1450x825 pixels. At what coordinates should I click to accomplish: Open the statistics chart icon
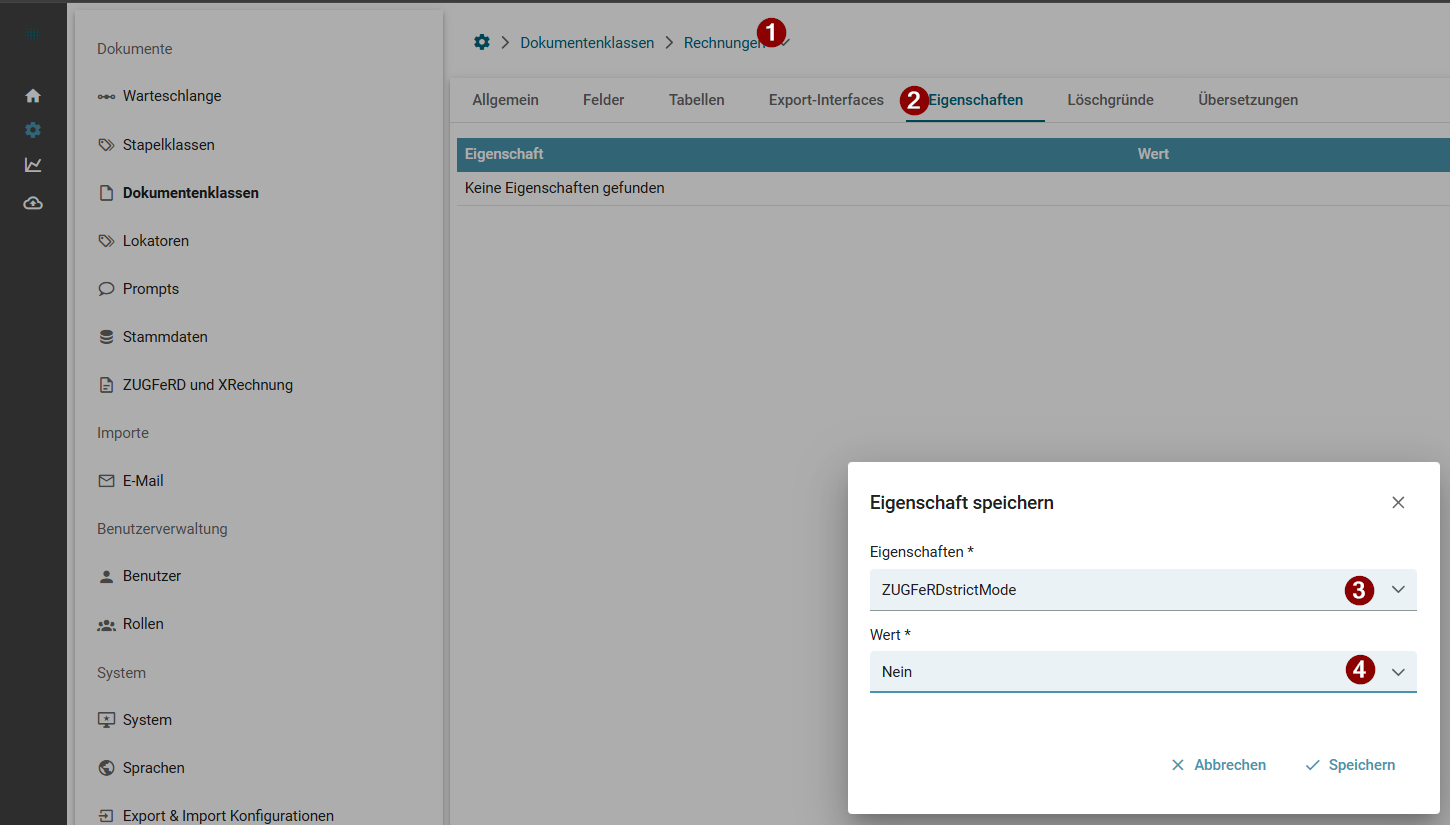tap(33, 165)
